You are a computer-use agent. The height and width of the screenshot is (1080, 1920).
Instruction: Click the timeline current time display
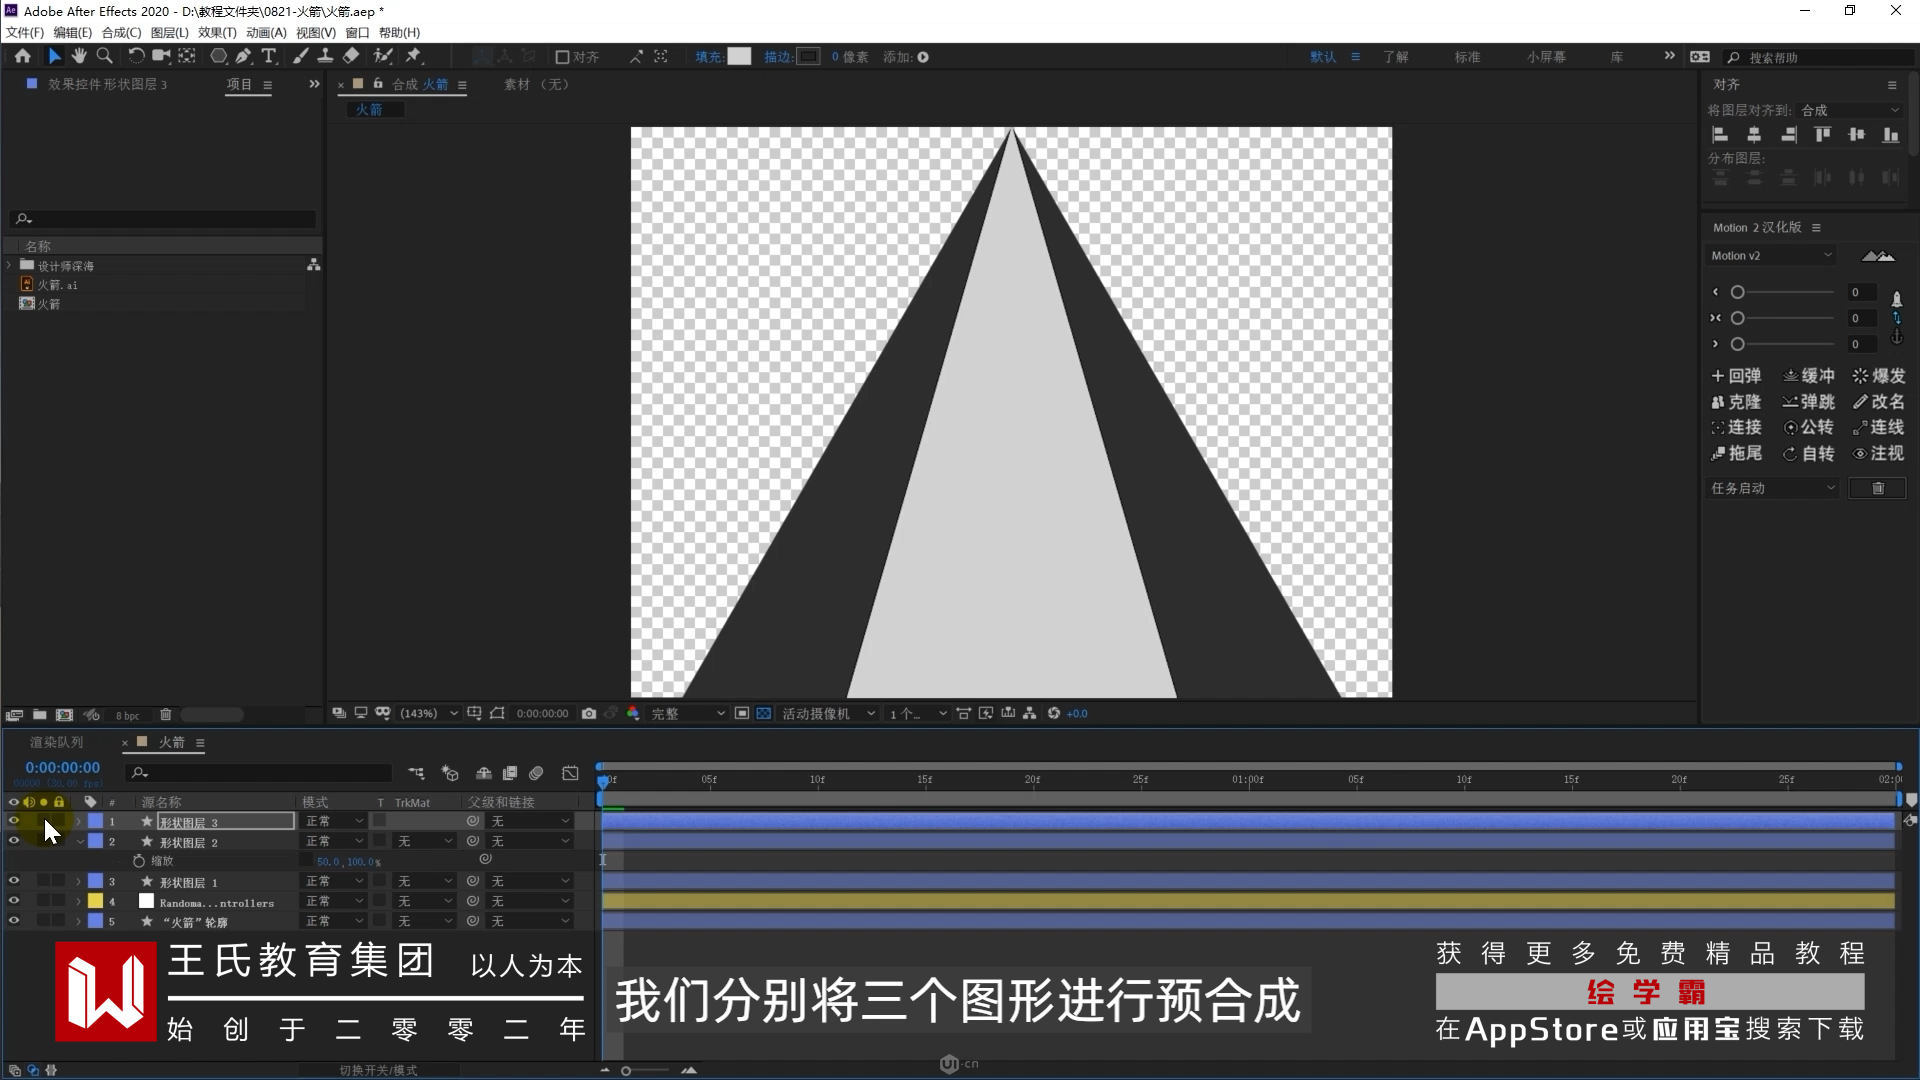[x=63, y=768]
